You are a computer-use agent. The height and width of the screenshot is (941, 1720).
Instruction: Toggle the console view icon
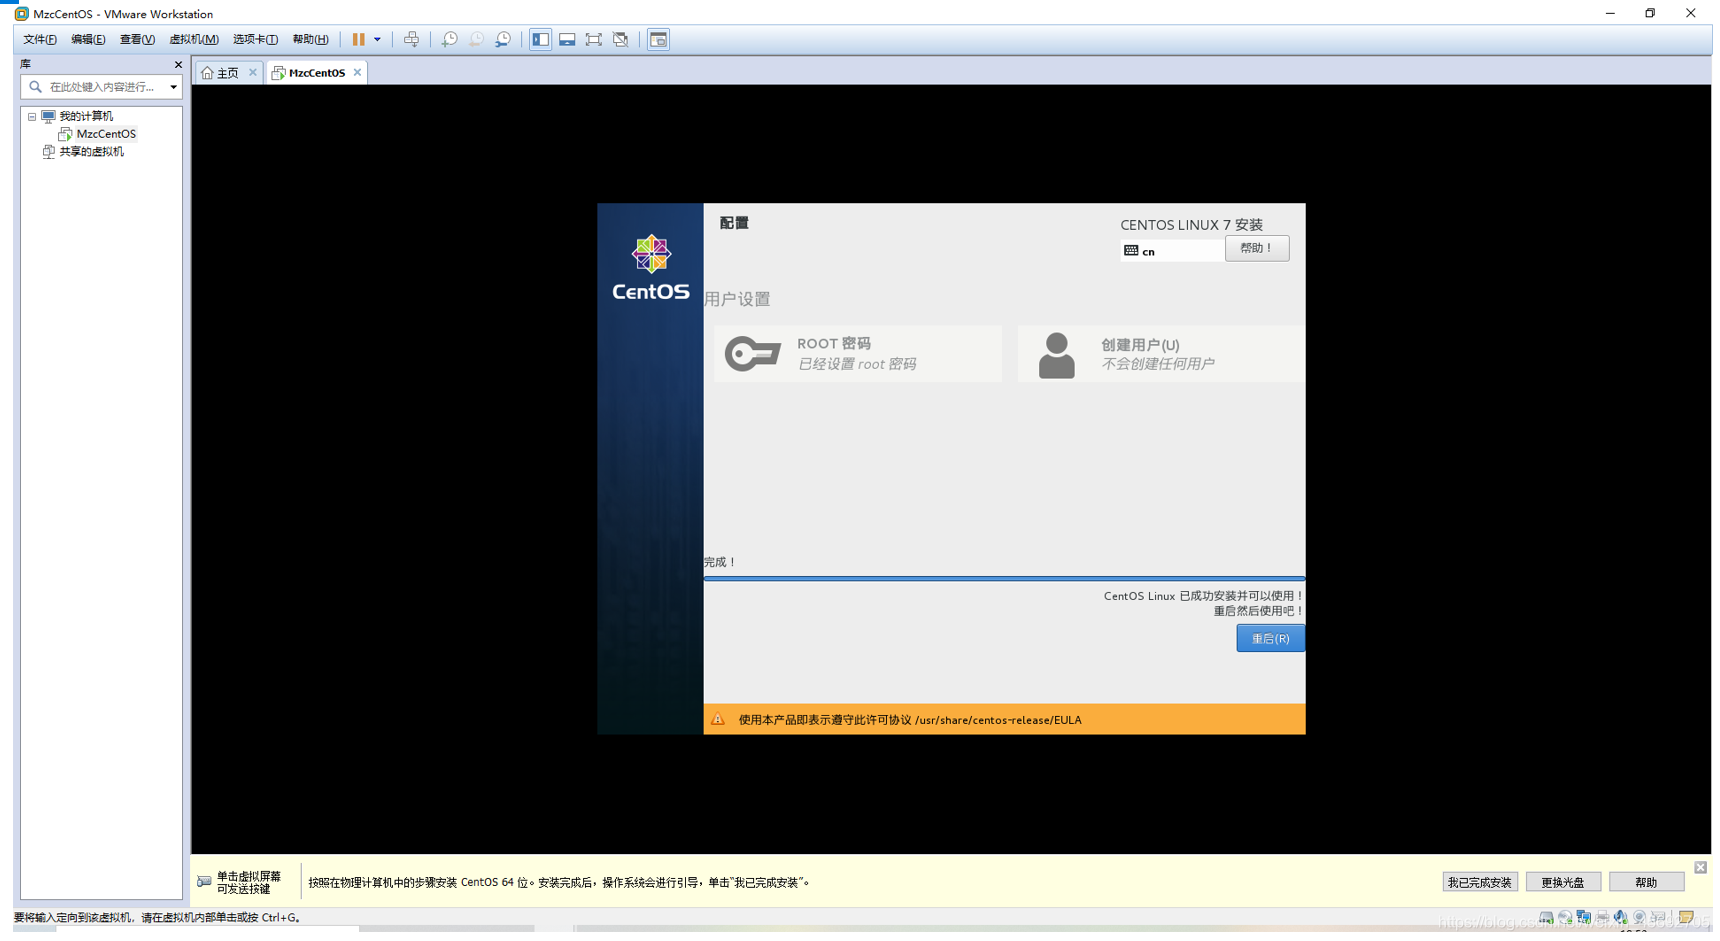pos(658,40)
